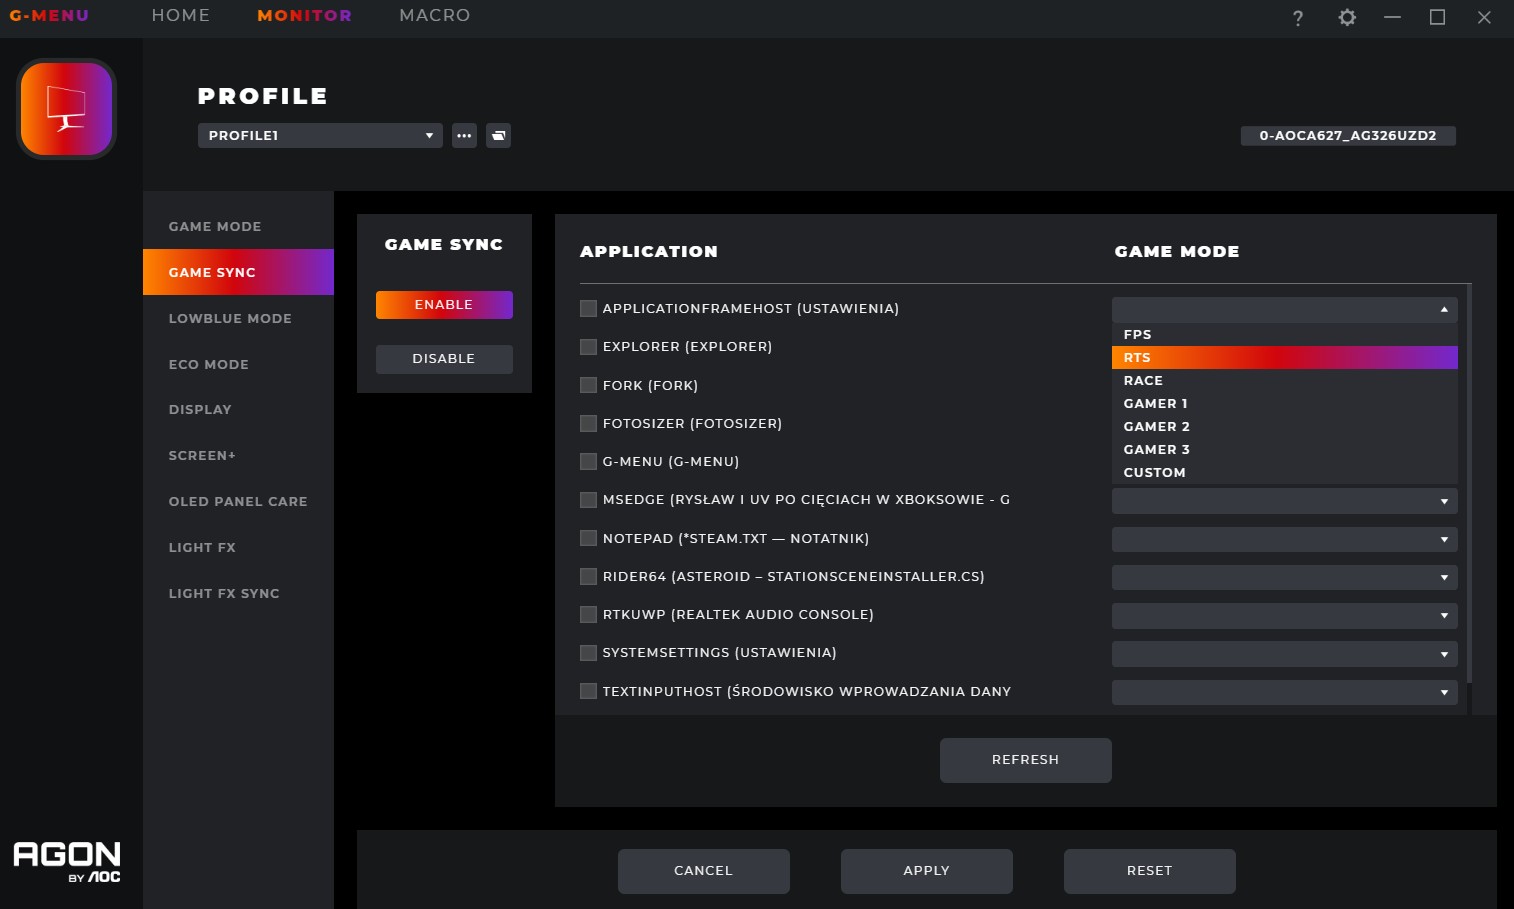Open game mode dropdown for TextInputHost
Screen dimensions: 1514x909
[1284, 692]
